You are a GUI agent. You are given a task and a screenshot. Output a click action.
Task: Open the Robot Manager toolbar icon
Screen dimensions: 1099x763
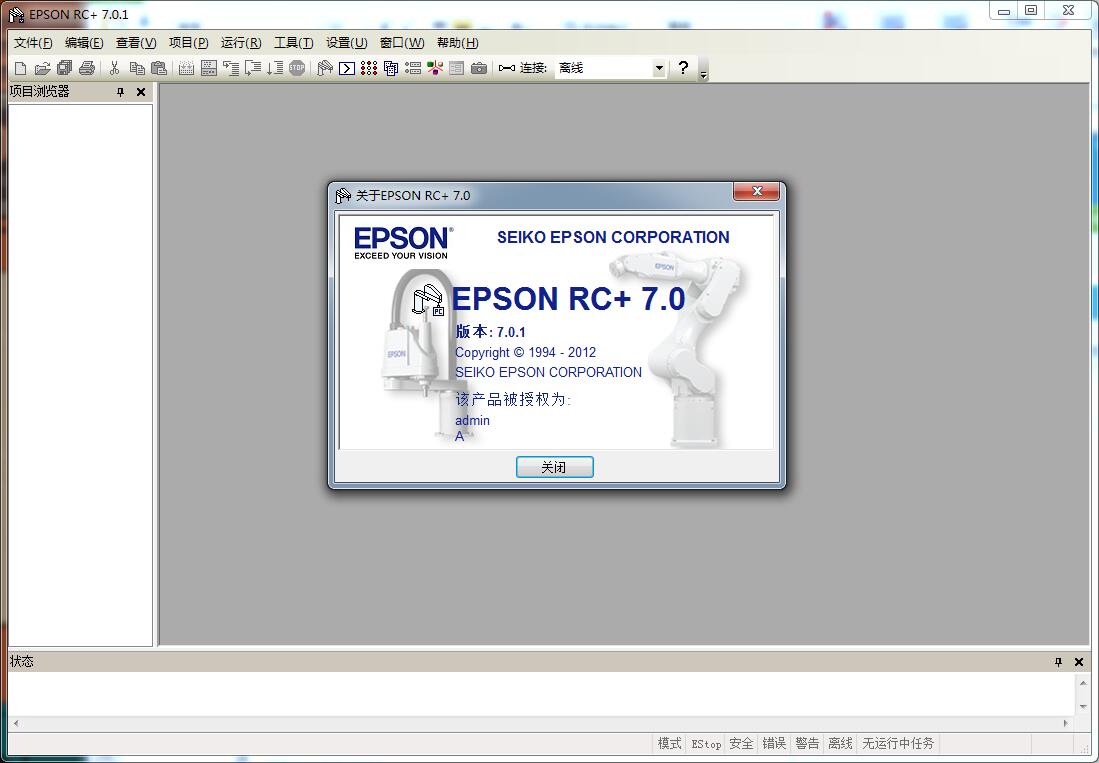pyautogui.click(x=325, y=68)
